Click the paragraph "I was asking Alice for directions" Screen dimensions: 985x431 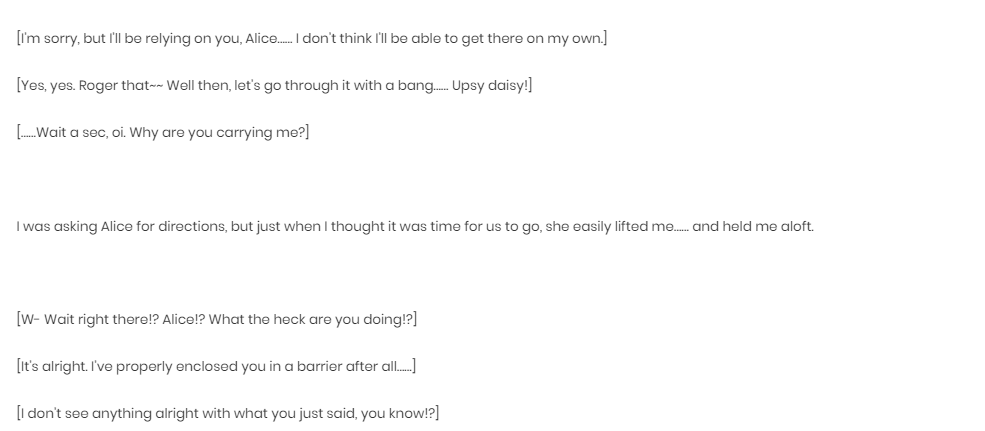click(x=415, y=226)
